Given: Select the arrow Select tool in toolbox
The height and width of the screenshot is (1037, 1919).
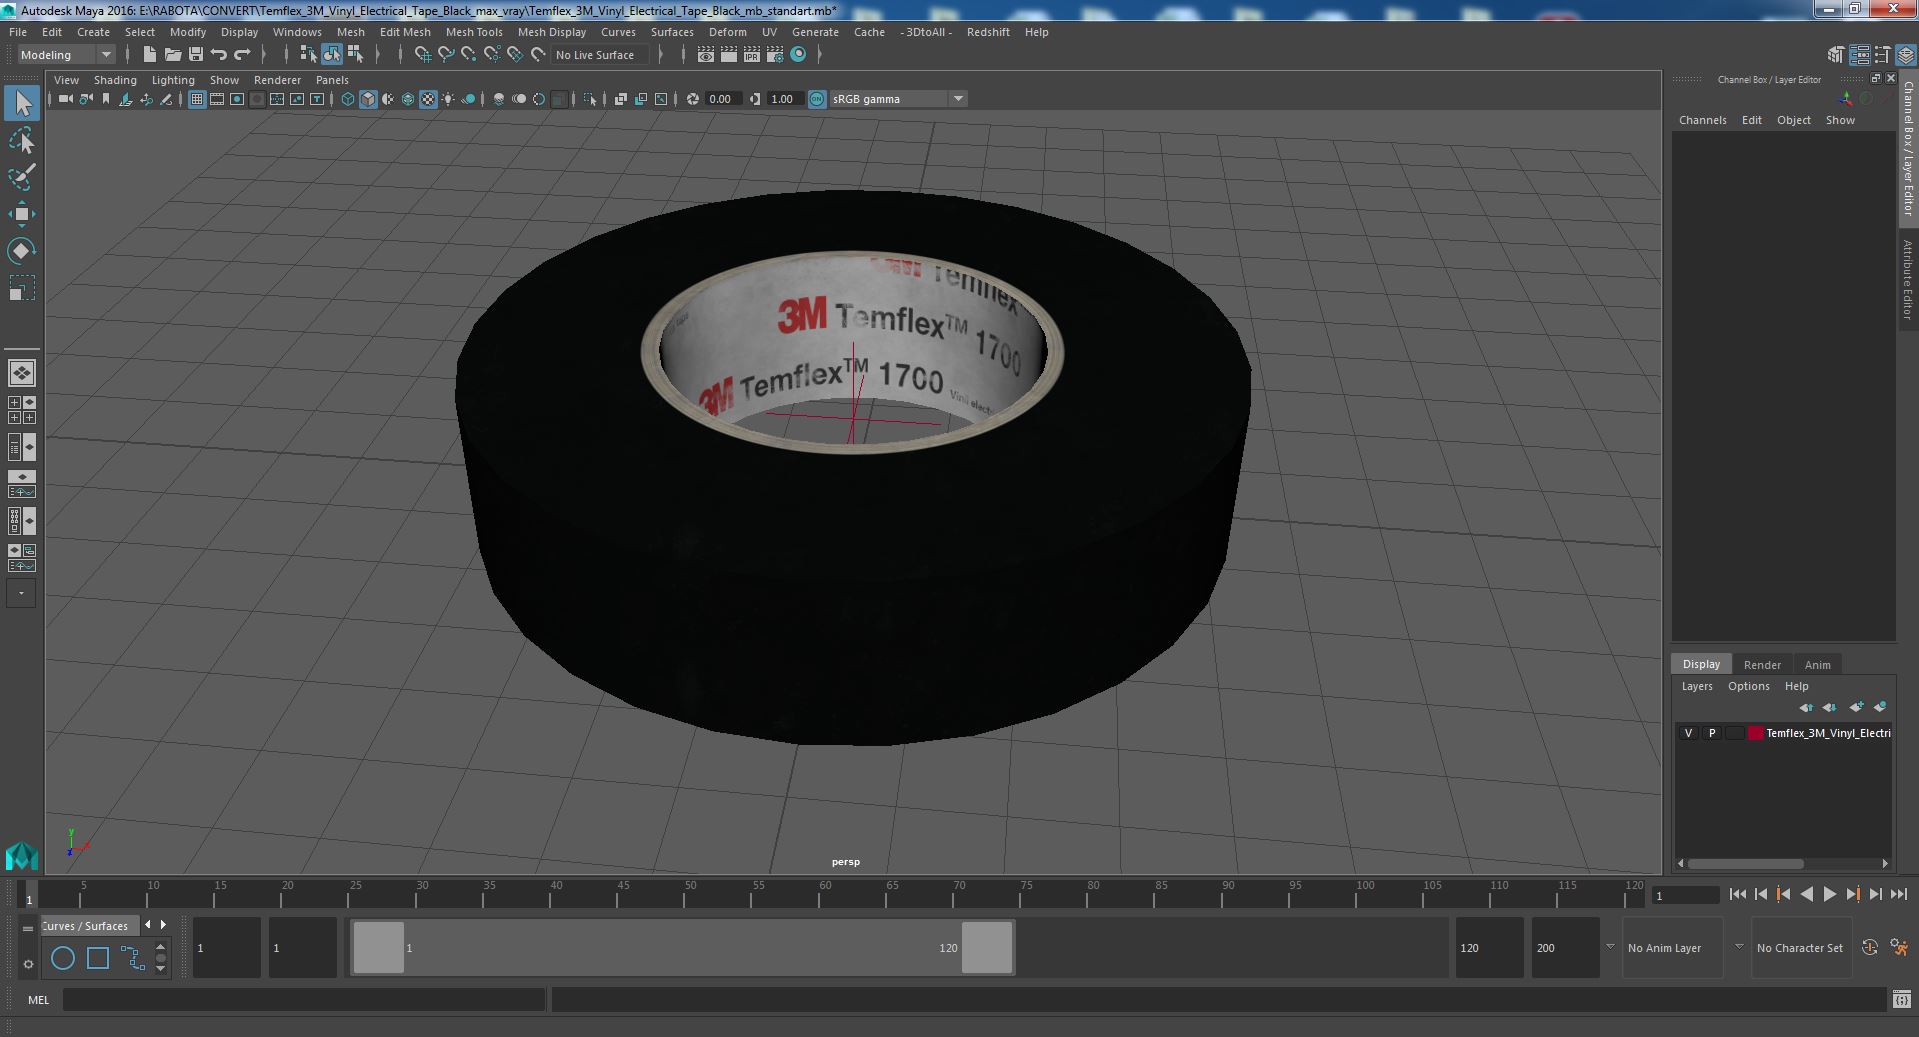Looking at the screenshot, I should point(22,103).
